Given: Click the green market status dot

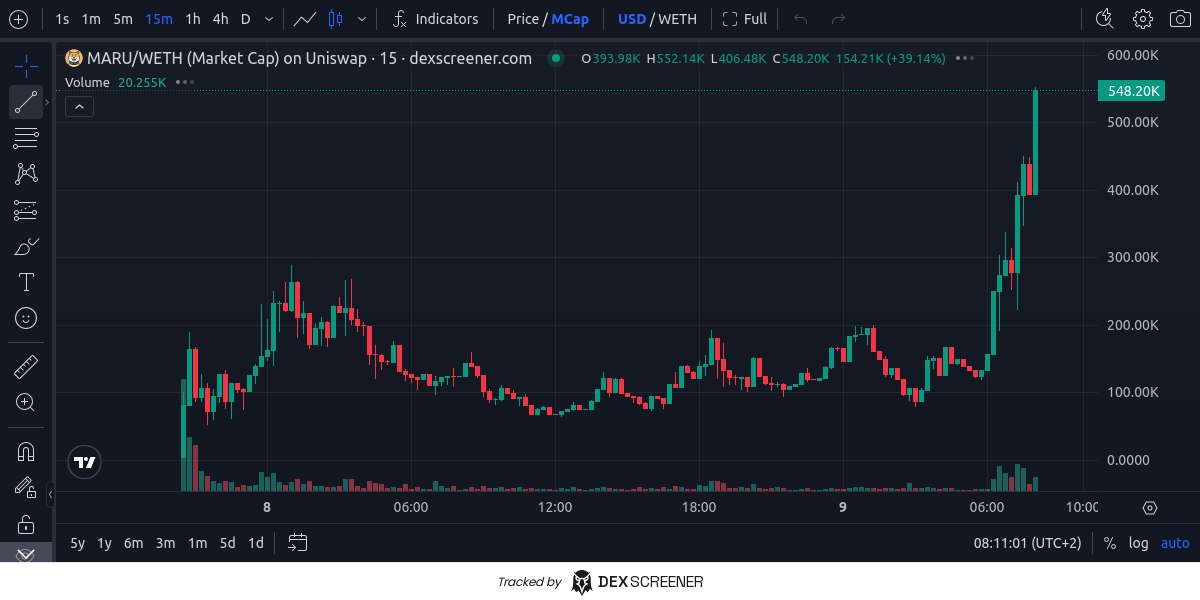Looking at the screenshot, I should click(x=556, y=58).
